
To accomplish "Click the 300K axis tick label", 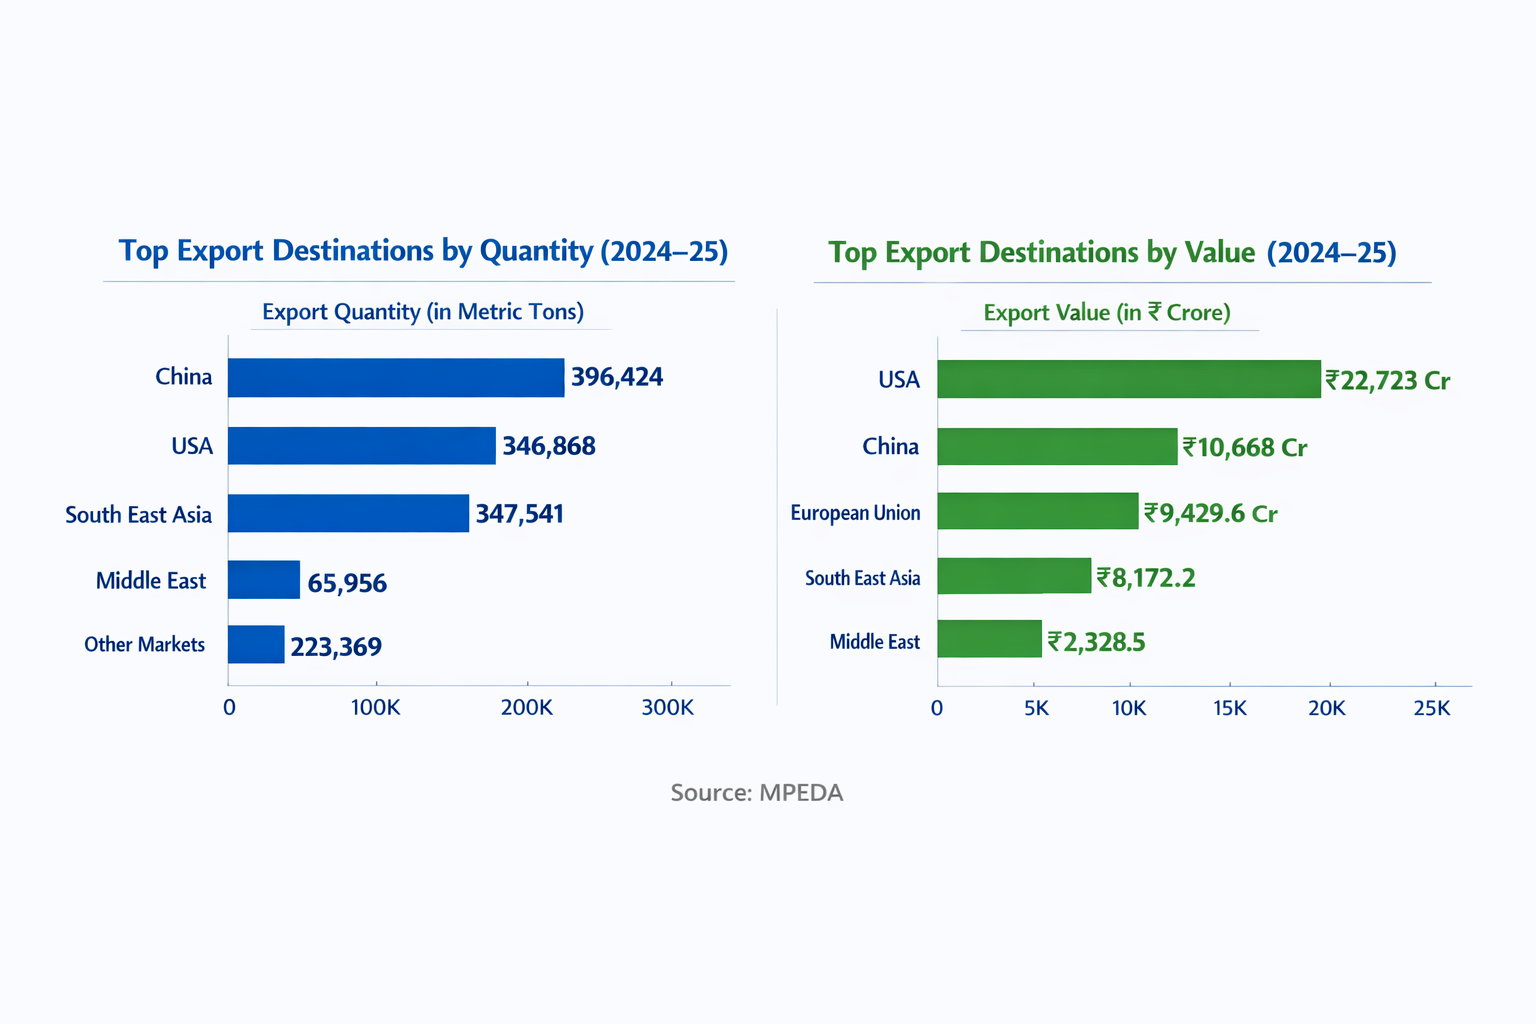I will click(x=669, y=707).
